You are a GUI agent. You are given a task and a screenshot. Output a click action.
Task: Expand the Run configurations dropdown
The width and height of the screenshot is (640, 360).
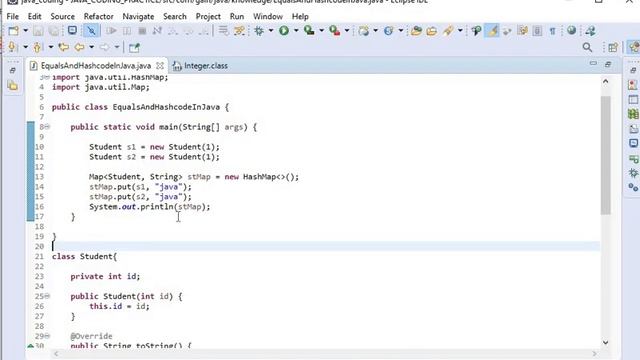[x=296, y=31]
